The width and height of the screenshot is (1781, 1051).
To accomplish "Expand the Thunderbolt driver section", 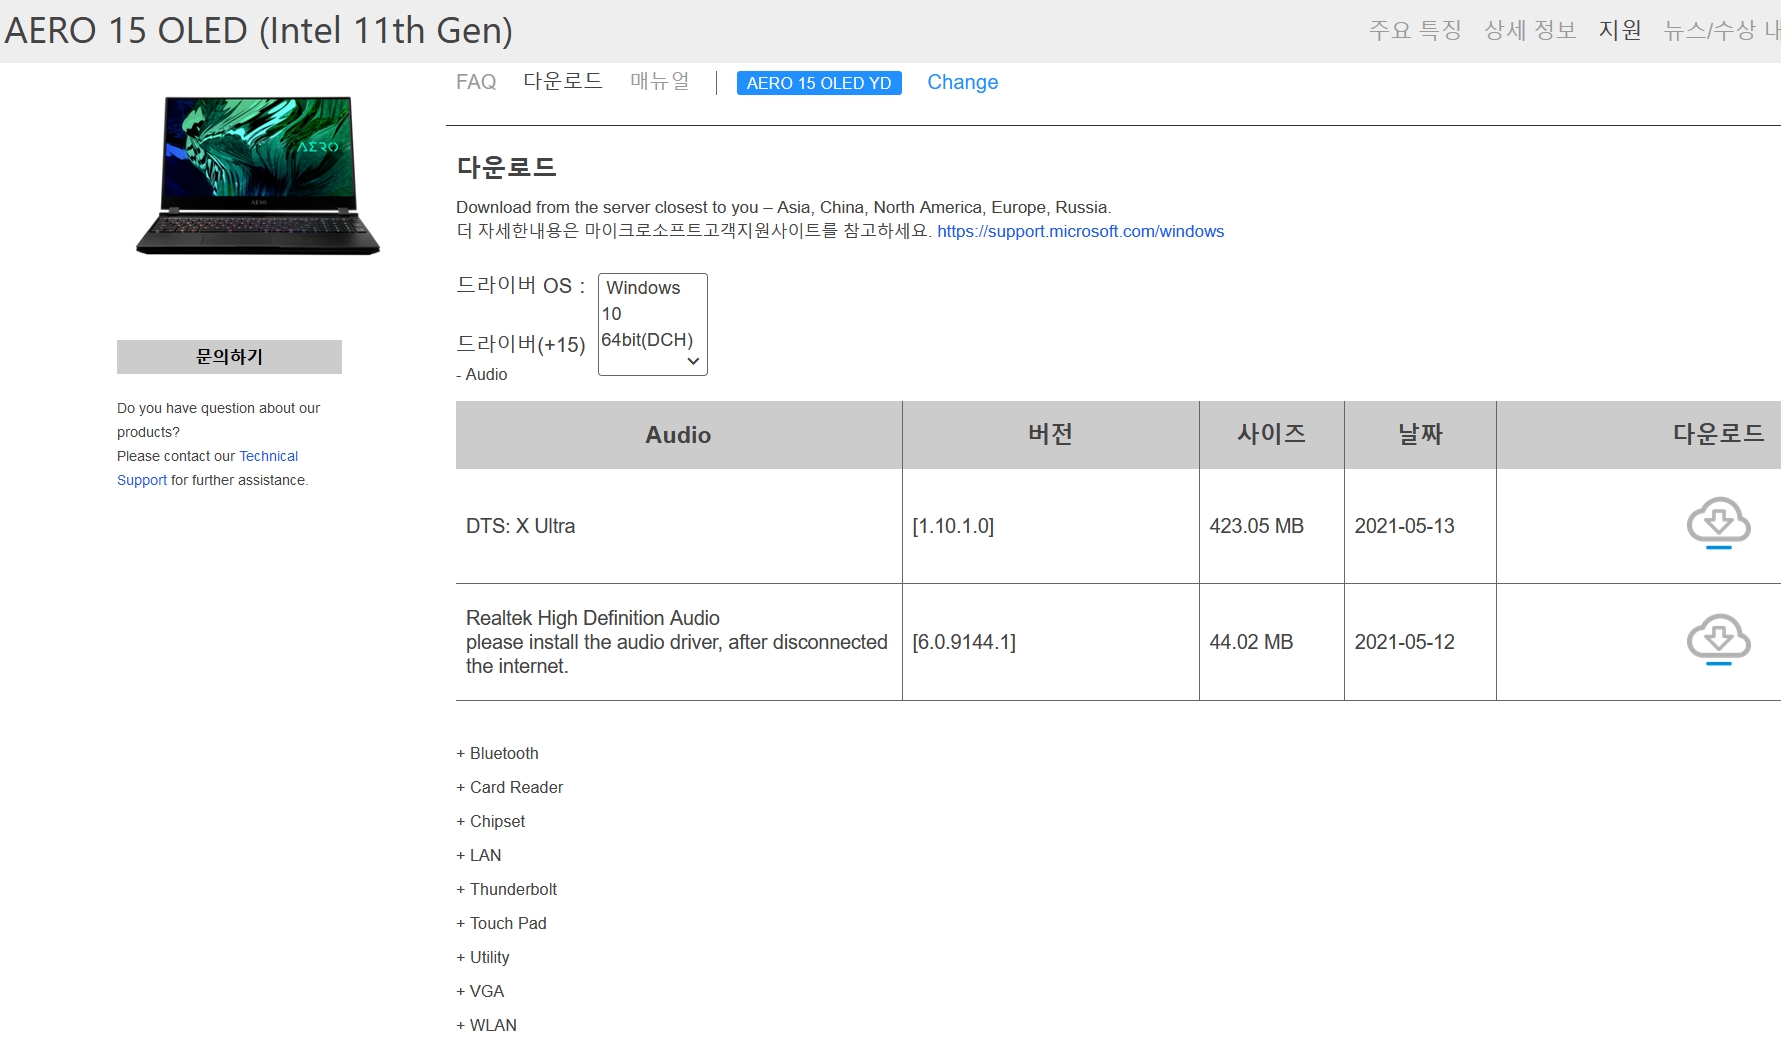I will [x=506, y=889].
